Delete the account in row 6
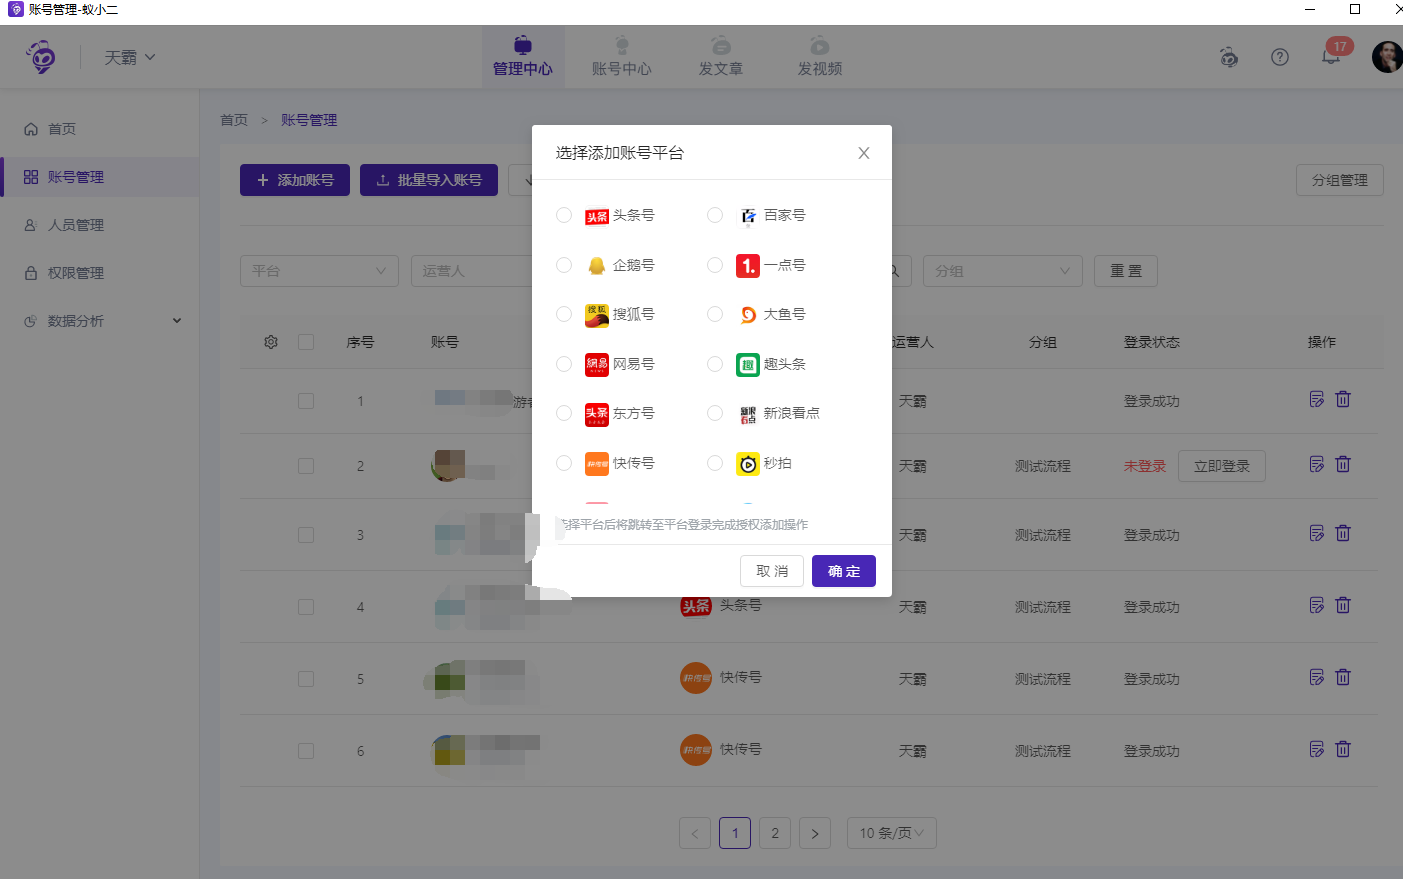Viewport: 1403px width, 879px height. point(1343,749)
